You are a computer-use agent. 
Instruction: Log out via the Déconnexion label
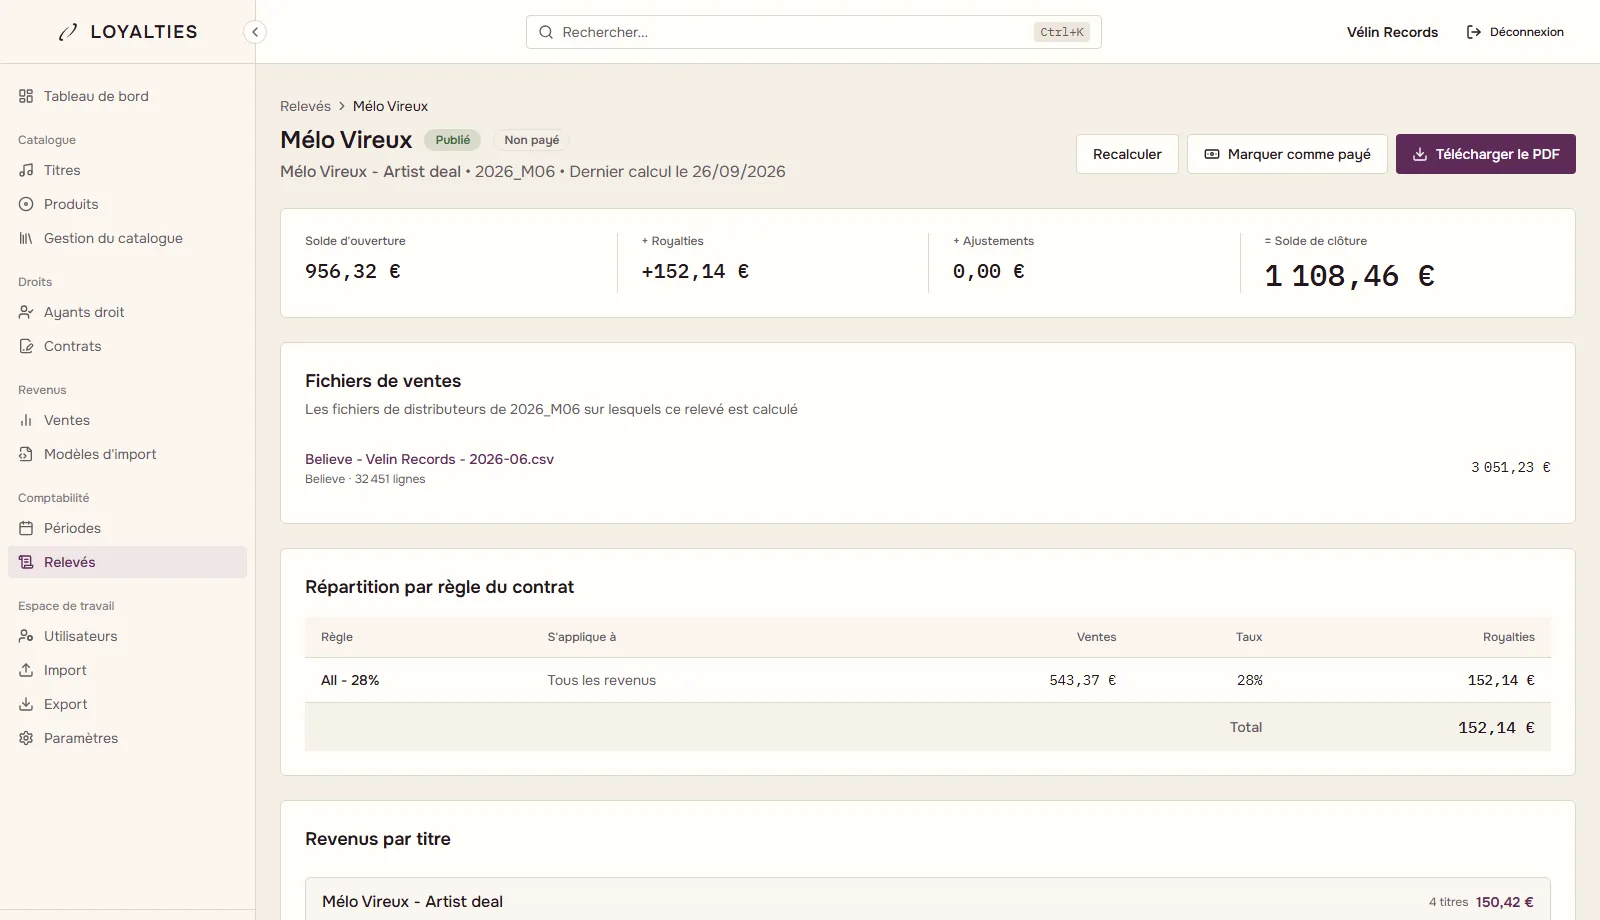click(x=1526, y=32)
